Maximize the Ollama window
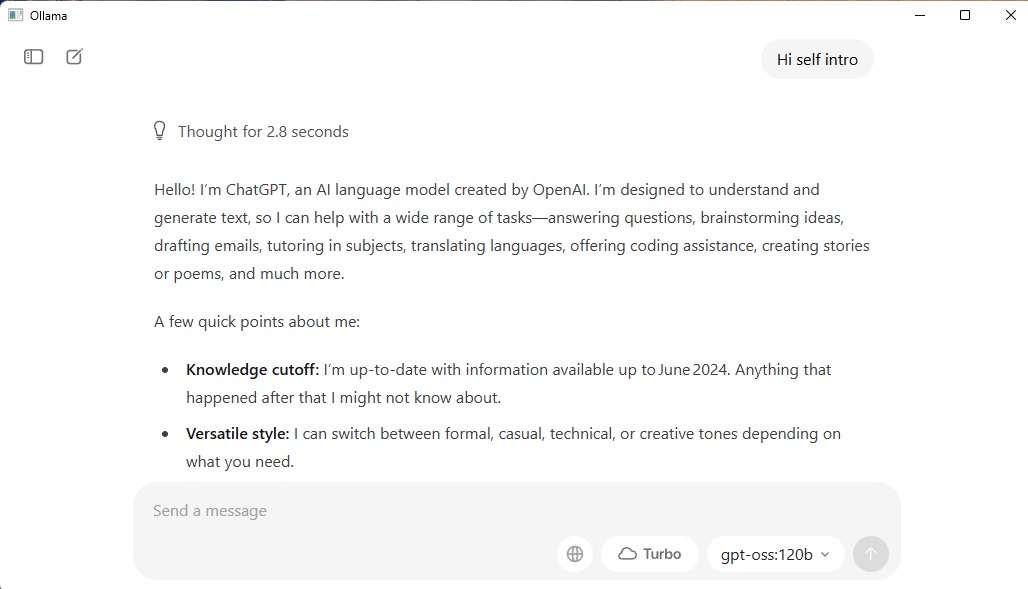The image size is (1028, 589). (x=964, y=15)
